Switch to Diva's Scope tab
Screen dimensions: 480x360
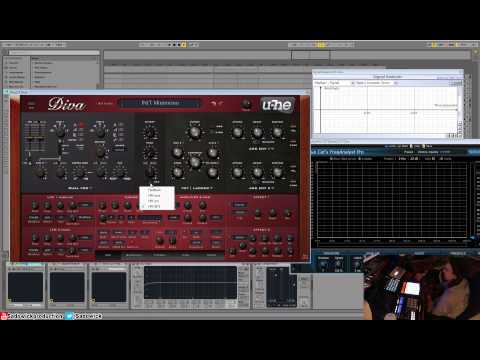tap(185, 255)
